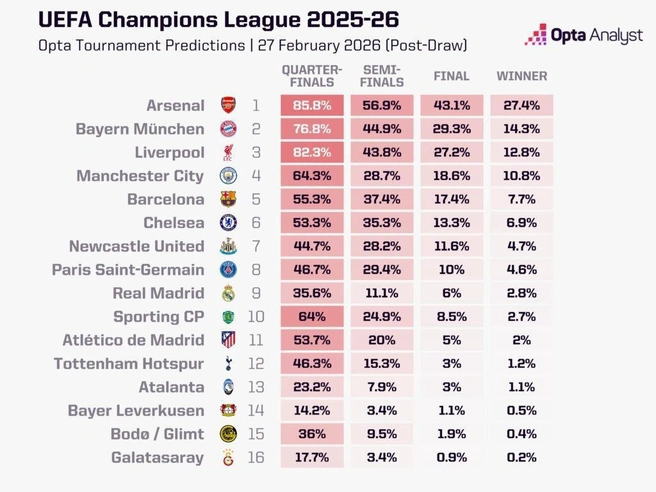Click the Bayern München club crest
Image resolution: width=656 pixels, height=492 pixels.
click(x=228, y=129)
